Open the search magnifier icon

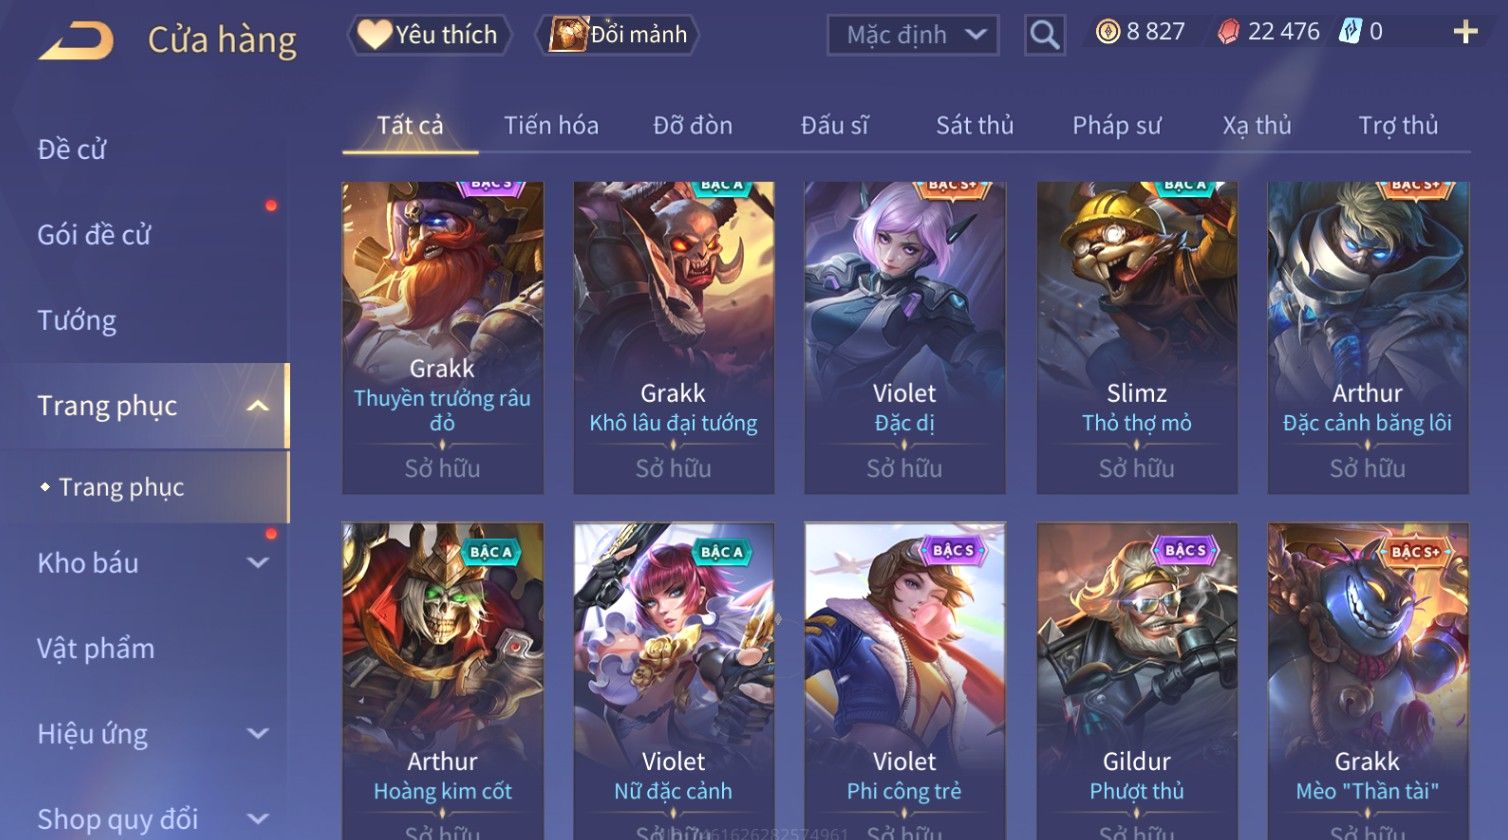1044,36
